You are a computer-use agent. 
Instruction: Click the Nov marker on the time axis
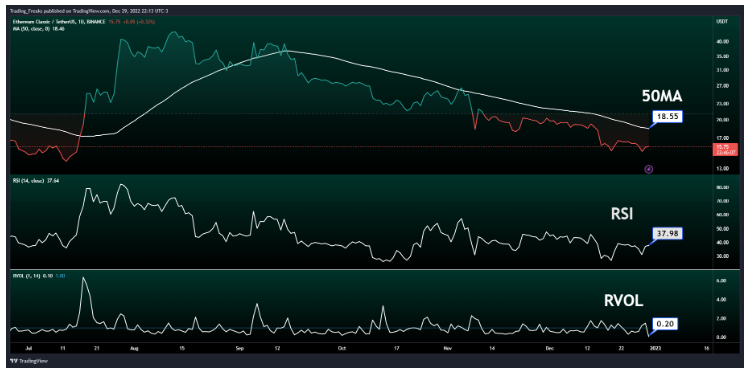pos(446,349)
